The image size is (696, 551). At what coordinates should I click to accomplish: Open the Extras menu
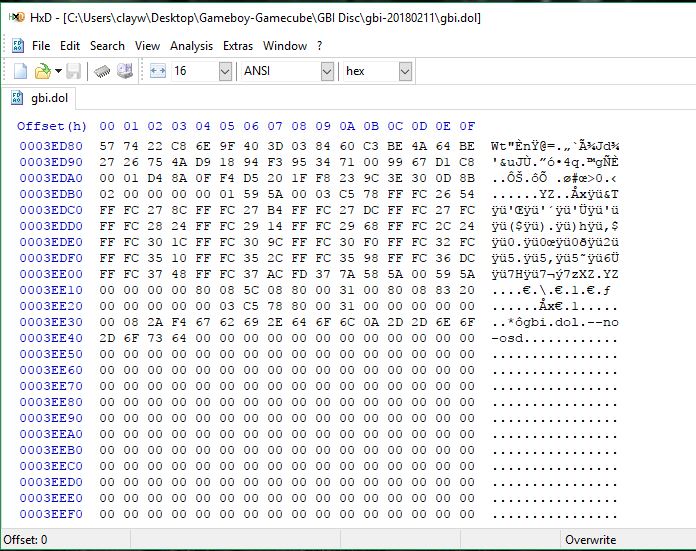tap(238, 45)
